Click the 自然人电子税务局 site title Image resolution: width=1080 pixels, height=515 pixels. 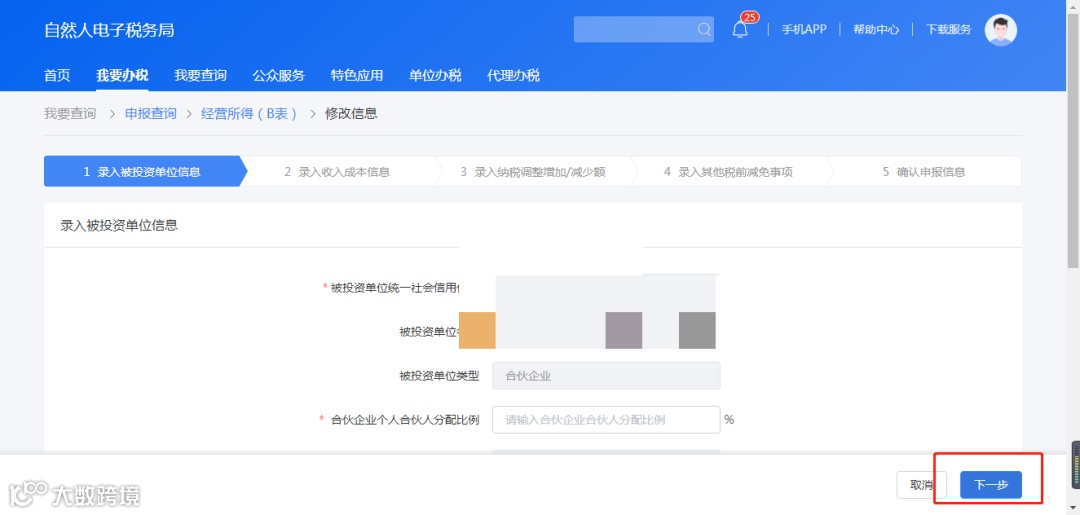[109, 30]
